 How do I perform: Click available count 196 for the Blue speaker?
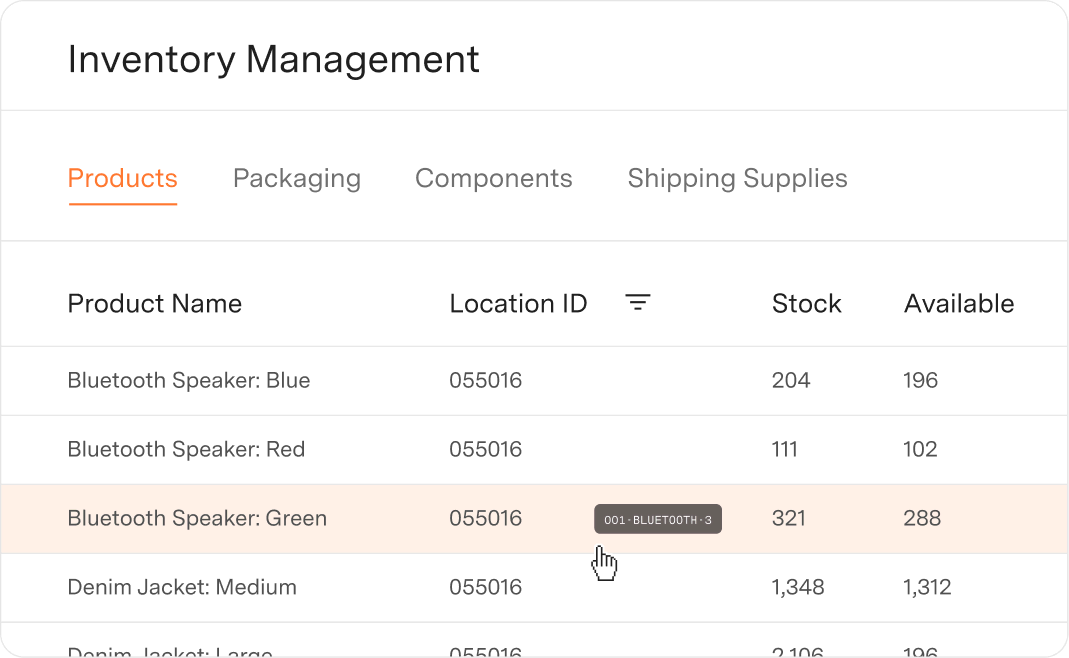click(920, 380)
